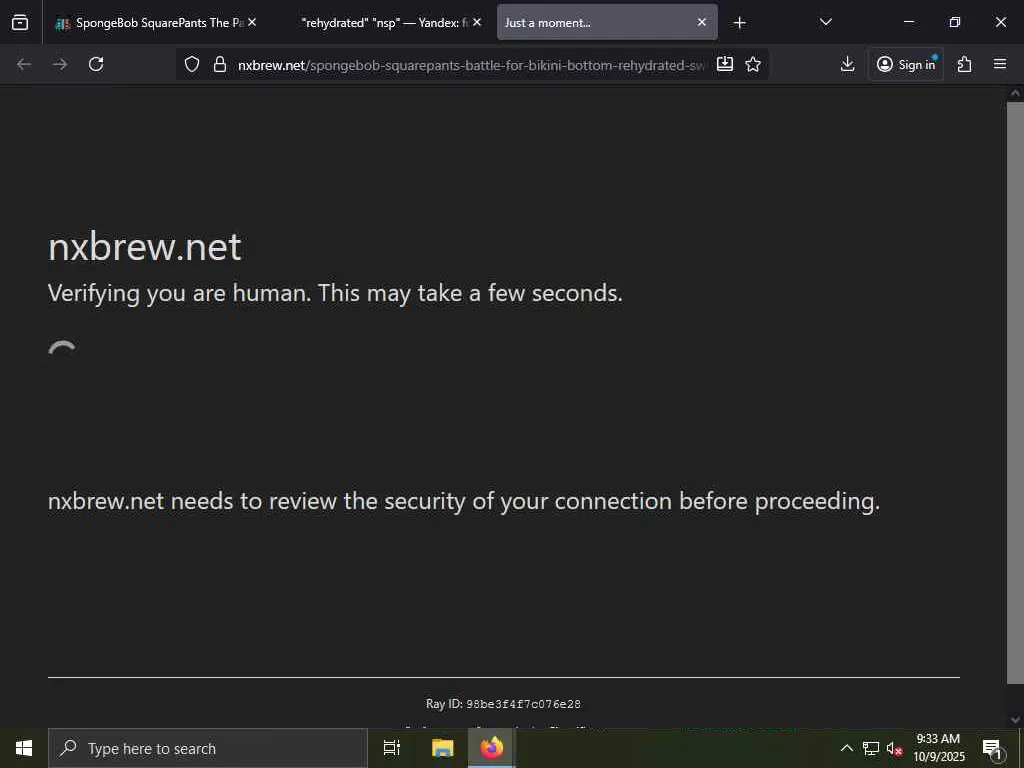Open the Extensions puzzle icon

pos(965,64)
